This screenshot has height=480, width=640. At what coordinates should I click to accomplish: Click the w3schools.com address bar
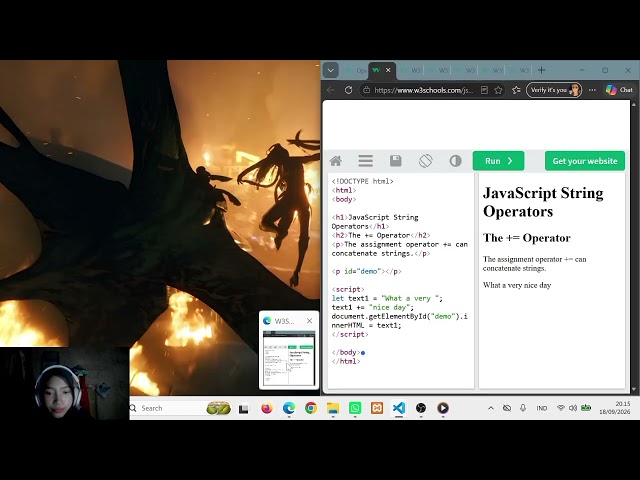coord(423,90)
